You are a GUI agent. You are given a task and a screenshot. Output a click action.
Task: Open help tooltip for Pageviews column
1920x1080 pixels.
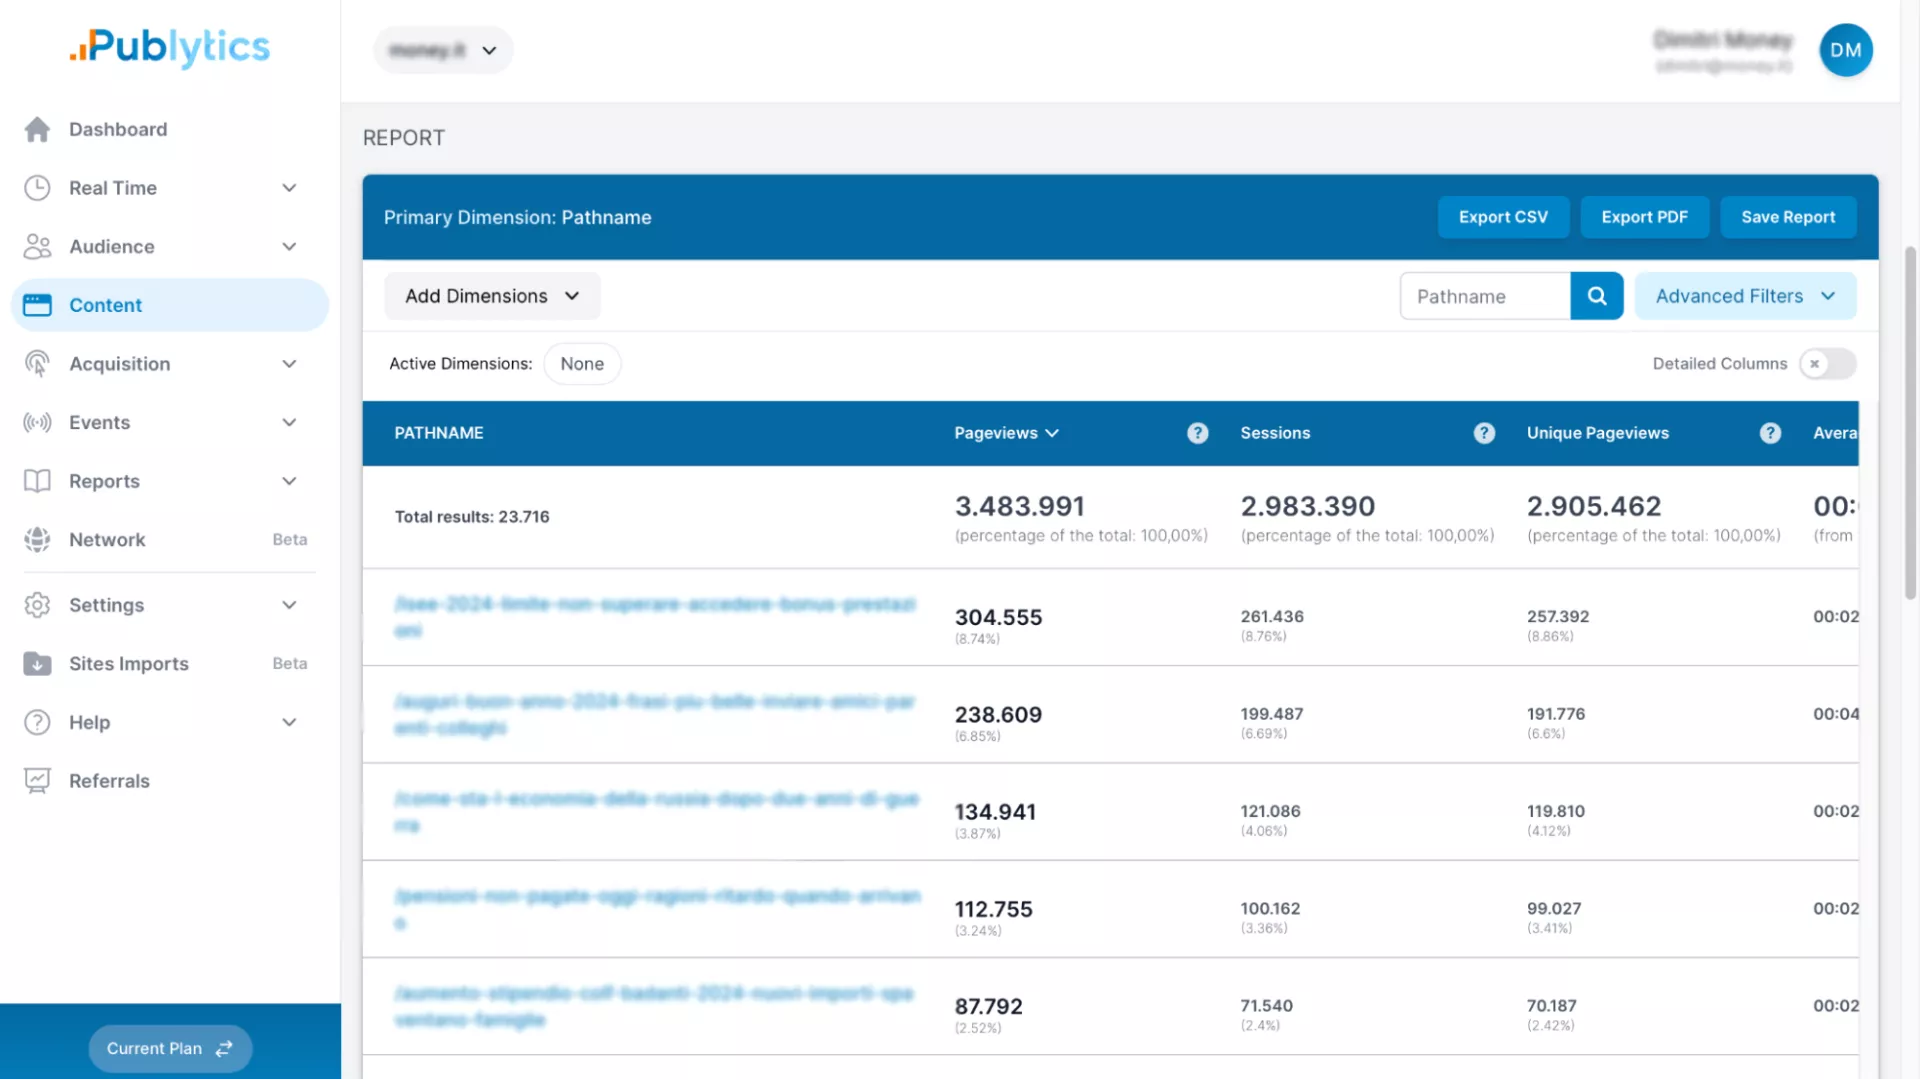pos(1197,433)
